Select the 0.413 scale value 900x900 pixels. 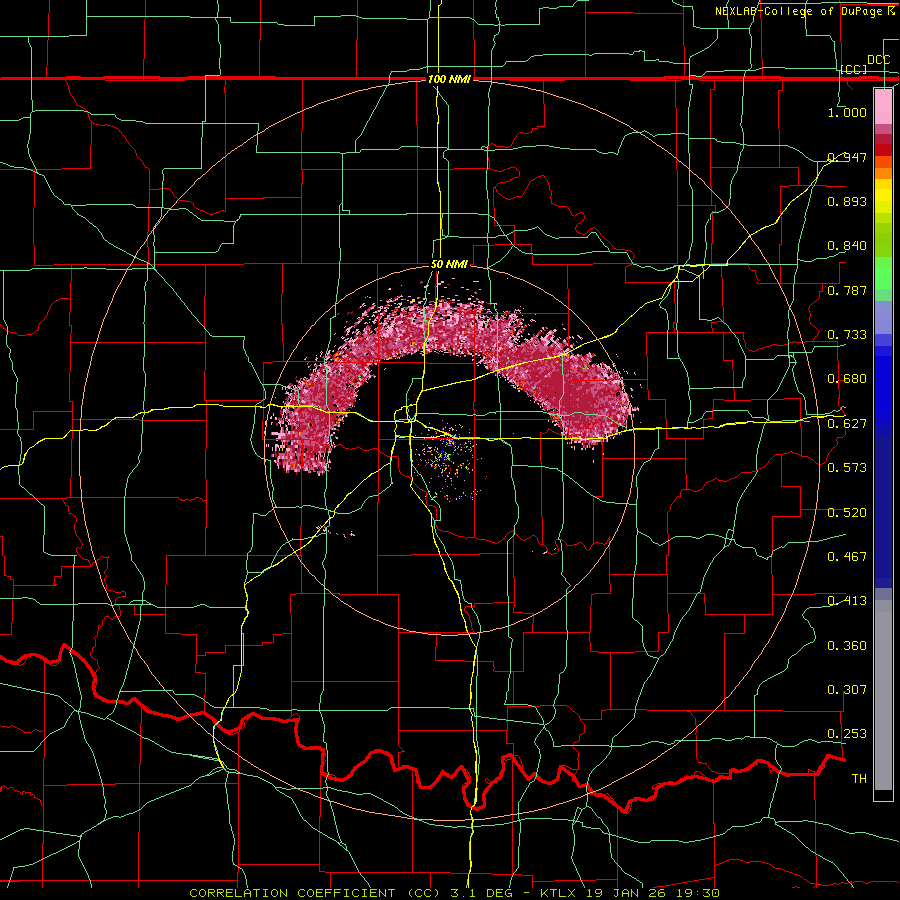click(x=847, y=601)
